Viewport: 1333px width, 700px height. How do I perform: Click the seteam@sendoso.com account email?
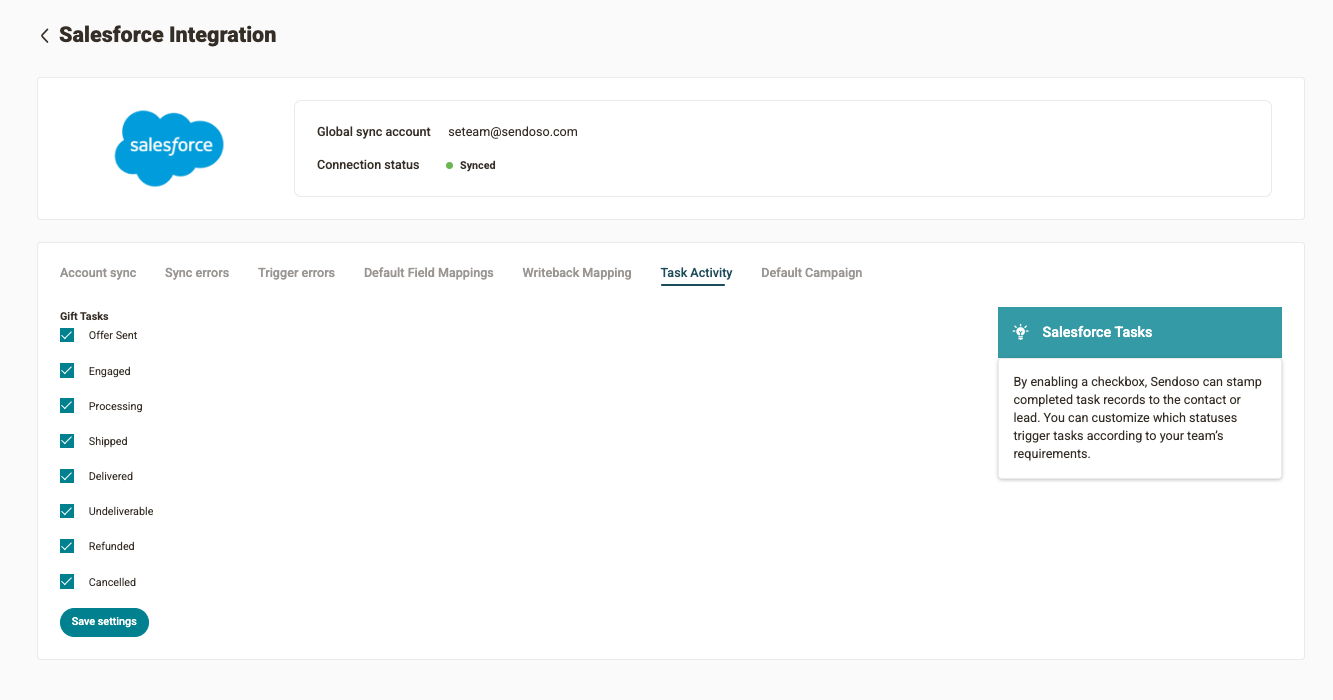click(513, 132)
